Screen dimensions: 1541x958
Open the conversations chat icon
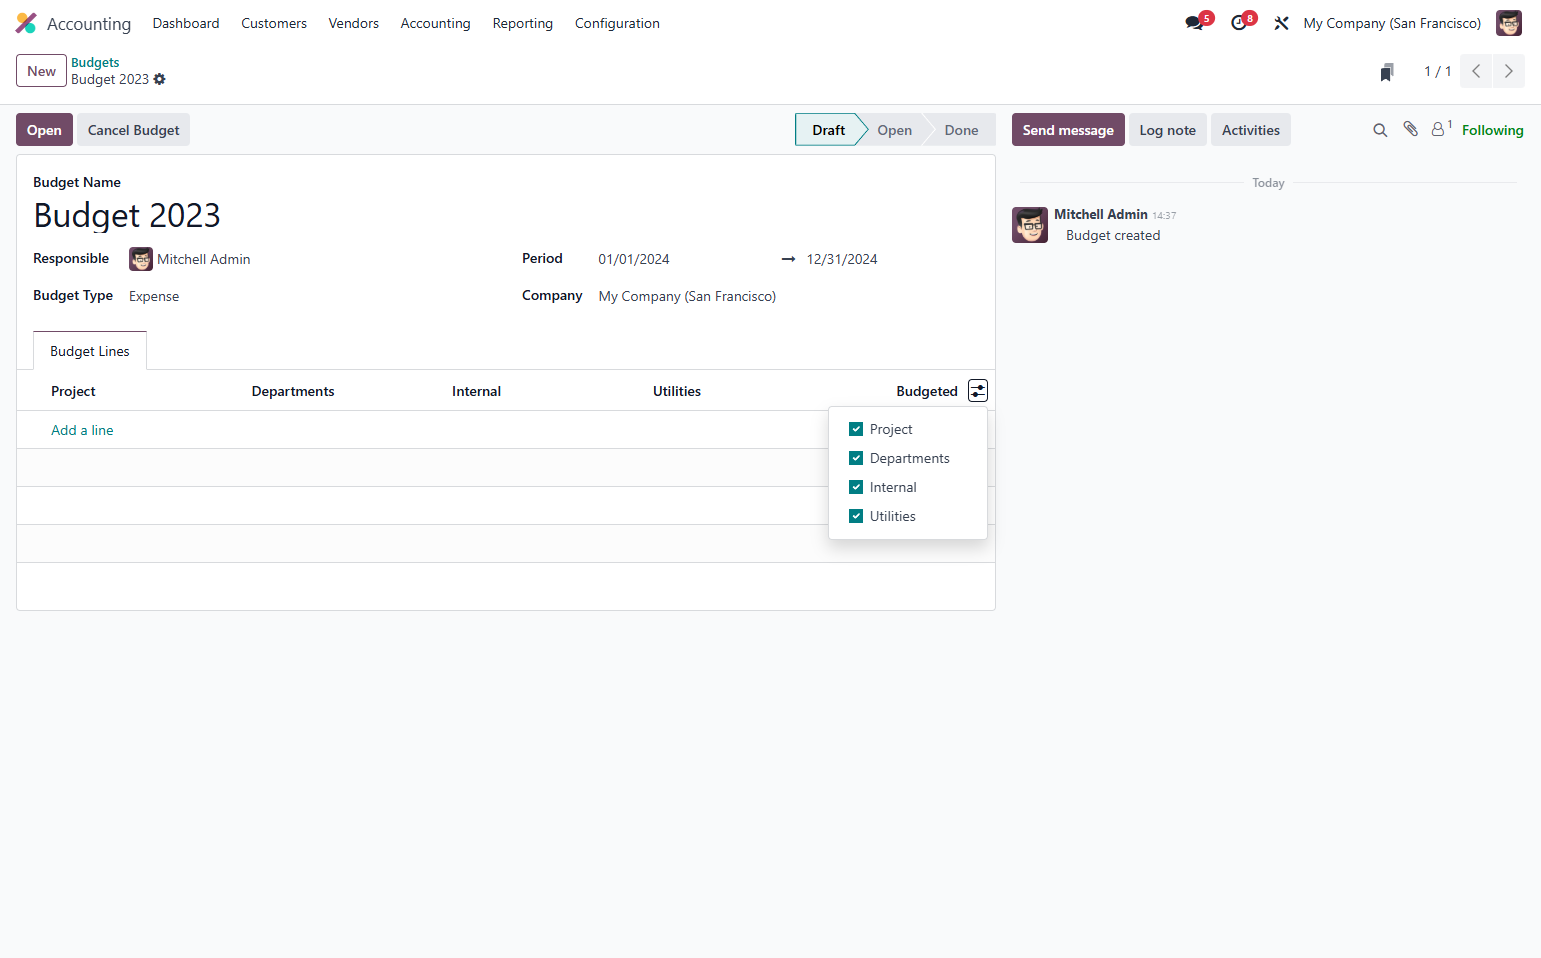[1194, 23]
